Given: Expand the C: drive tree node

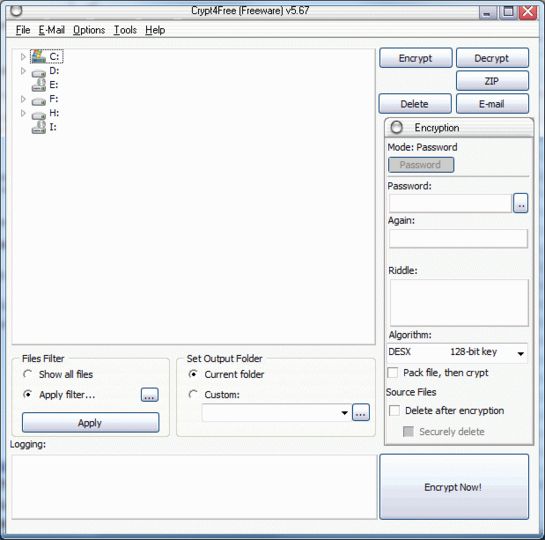Looking at the screenshot, I should coord(23,57).
